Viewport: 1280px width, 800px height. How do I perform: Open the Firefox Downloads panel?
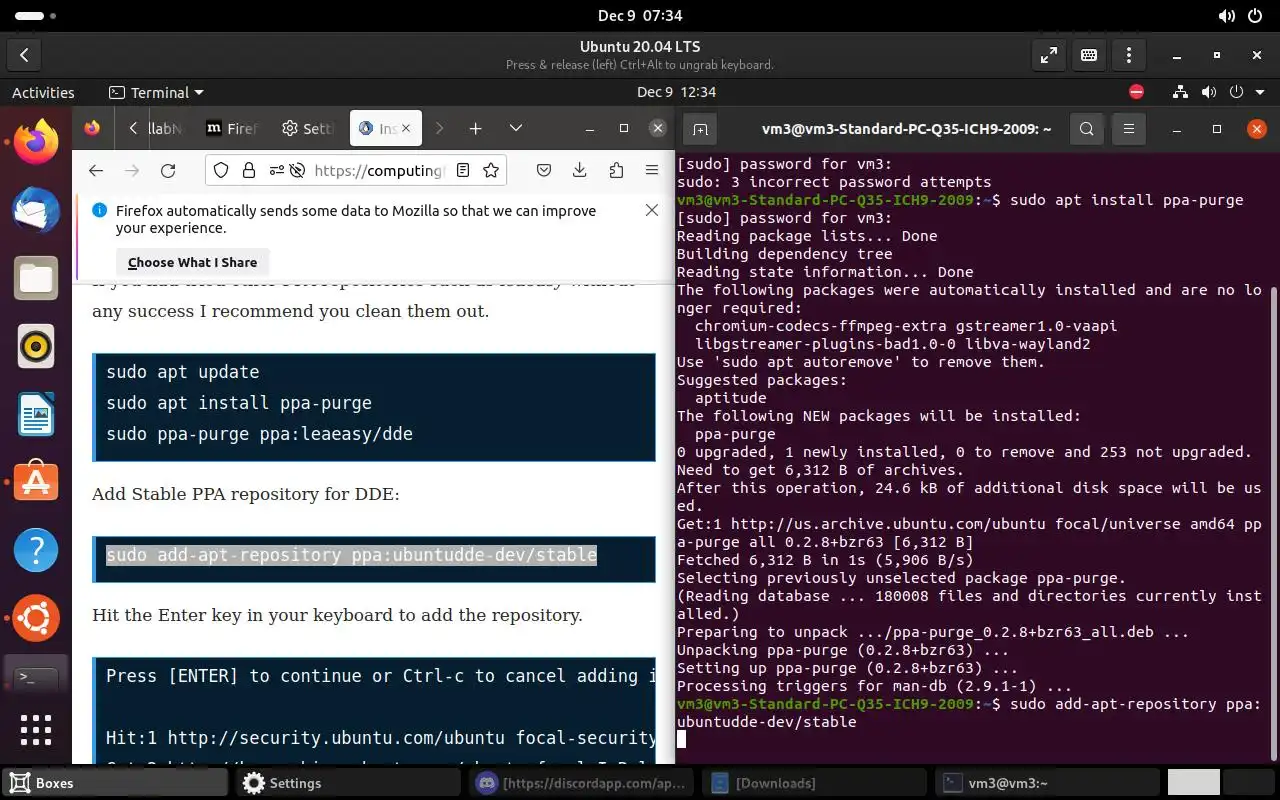pos(580,170)
